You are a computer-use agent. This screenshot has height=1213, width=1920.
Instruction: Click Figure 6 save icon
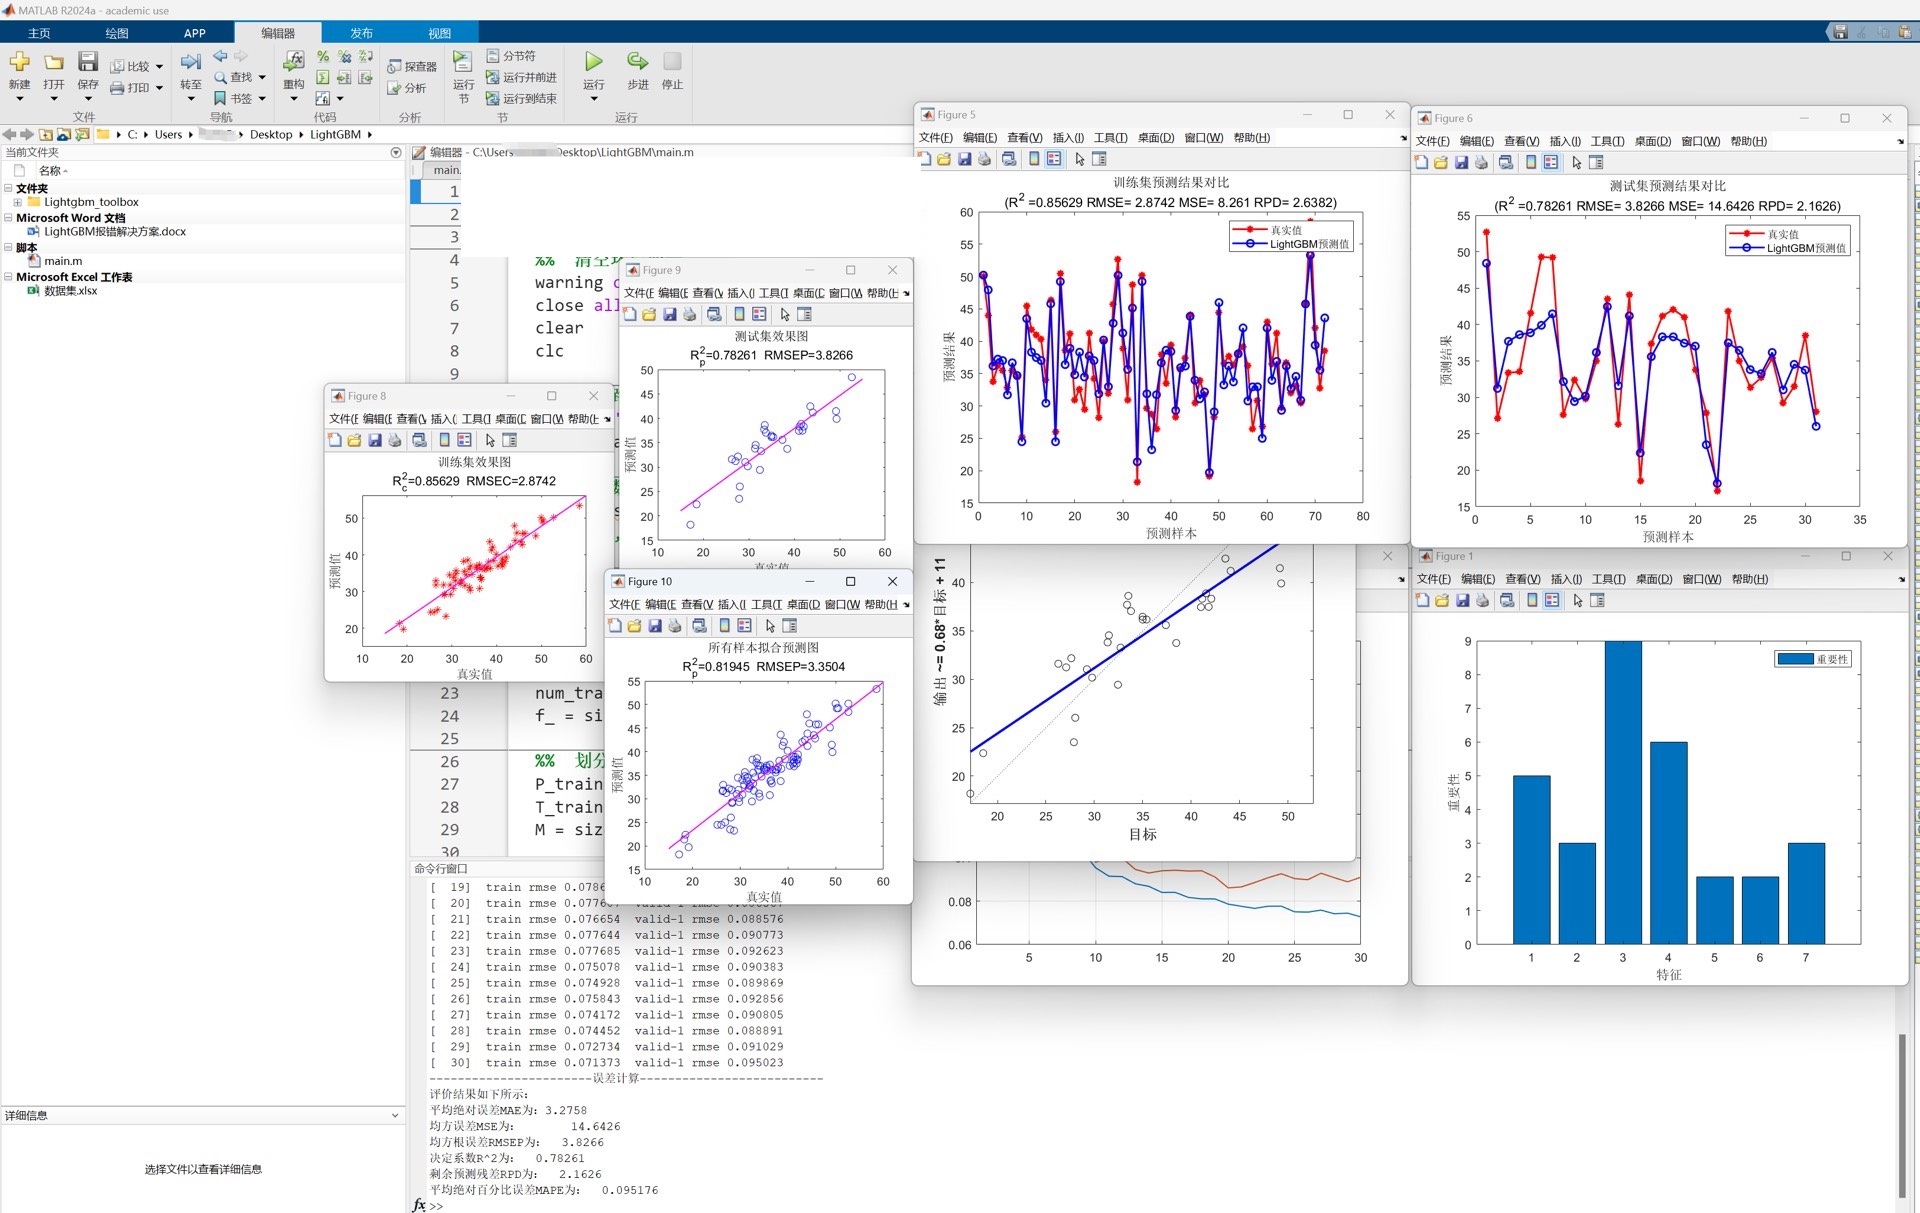coord(1461,162)
